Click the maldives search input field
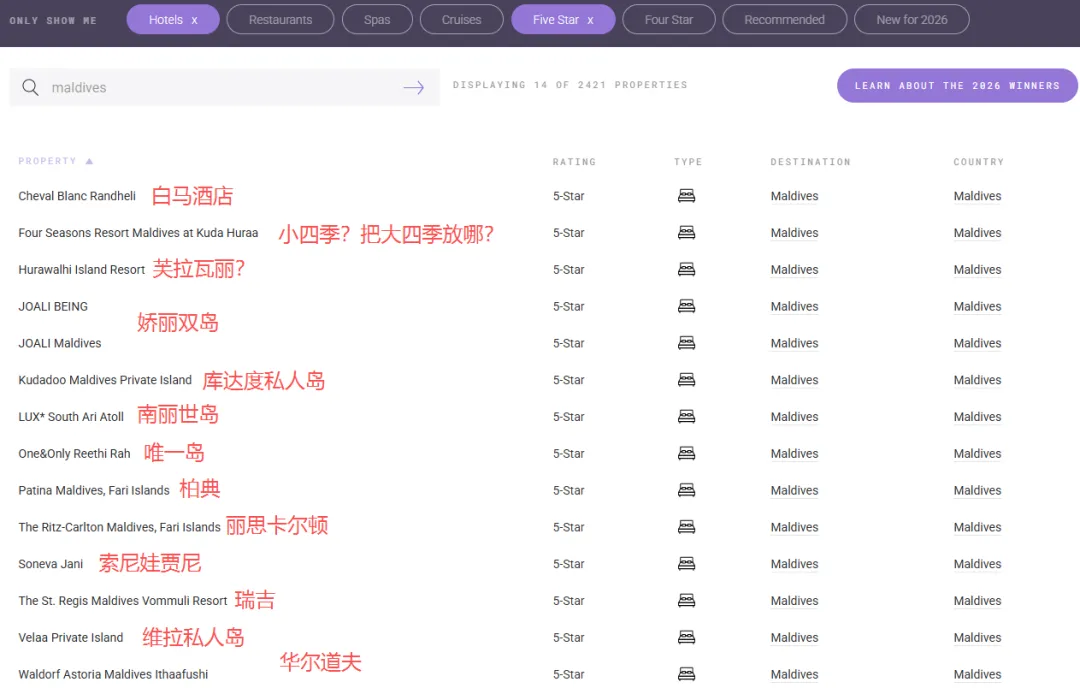This screenshot has height=688, width=1080. pos(225,87)
